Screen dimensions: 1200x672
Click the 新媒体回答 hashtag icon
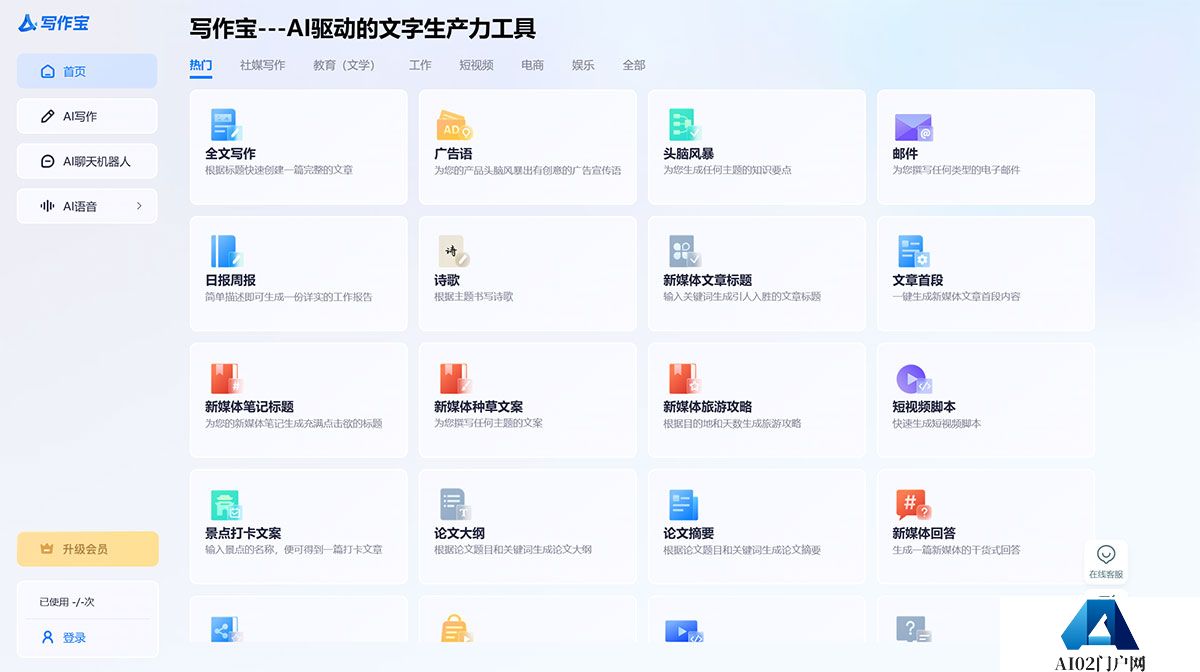tap(913, 504)
